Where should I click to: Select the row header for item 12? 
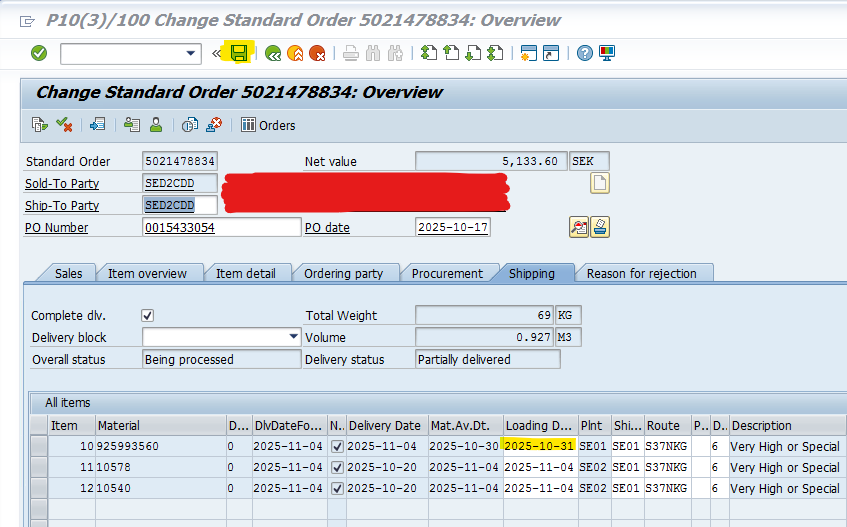[39, 489]
